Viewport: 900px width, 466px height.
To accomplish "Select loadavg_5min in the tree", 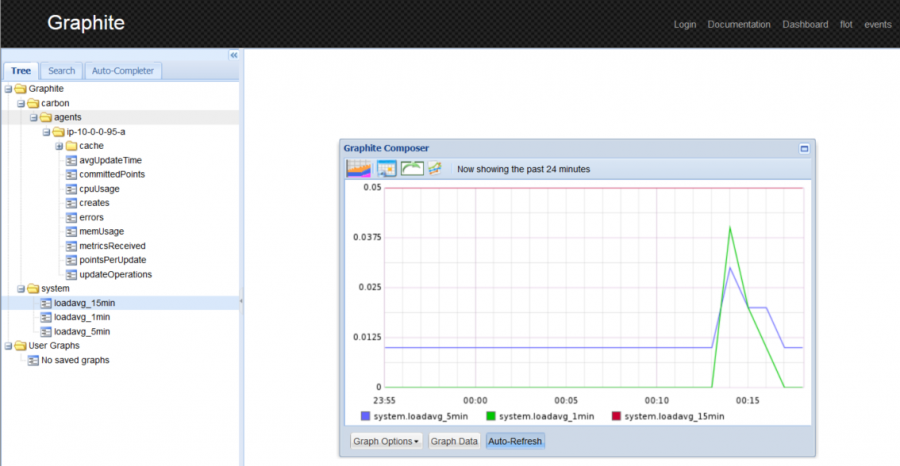I will coord(82,332).
